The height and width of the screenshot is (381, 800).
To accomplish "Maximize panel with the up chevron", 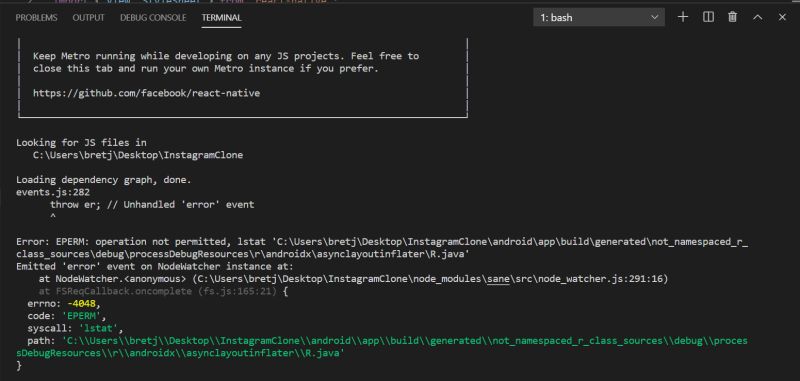I will (758, 17).
